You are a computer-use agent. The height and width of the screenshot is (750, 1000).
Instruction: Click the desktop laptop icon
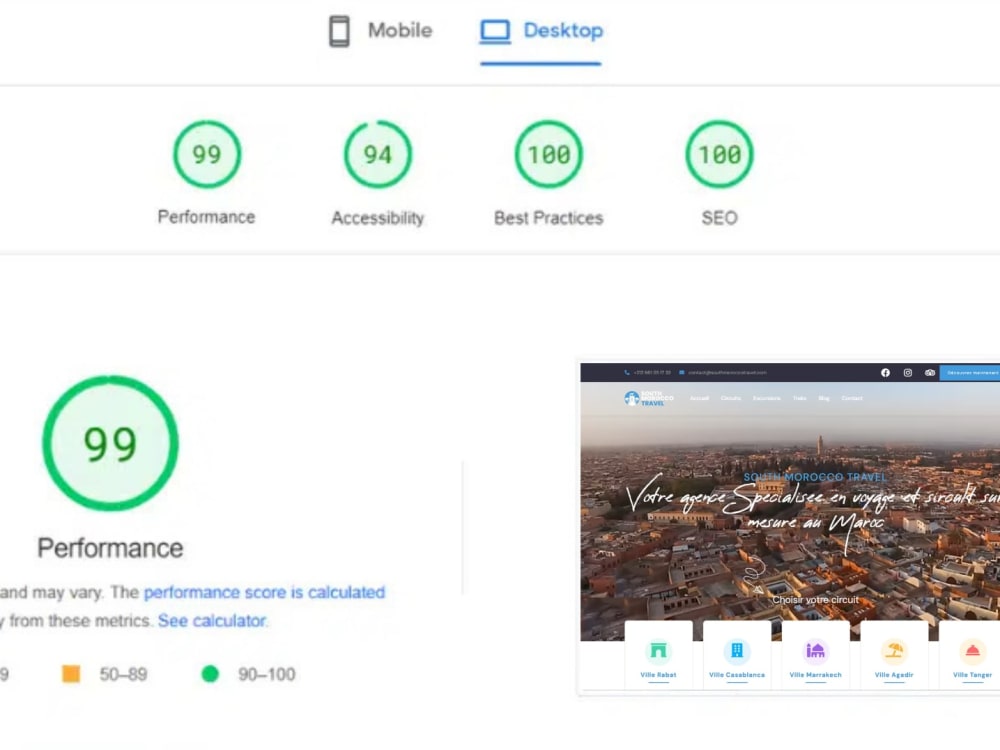coord(495,31)
